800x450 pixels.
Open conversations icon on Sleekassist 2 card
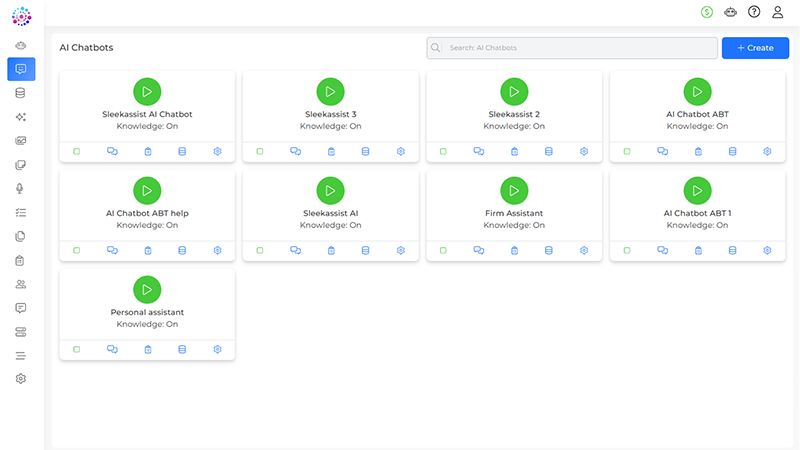[x=479, y=152]
